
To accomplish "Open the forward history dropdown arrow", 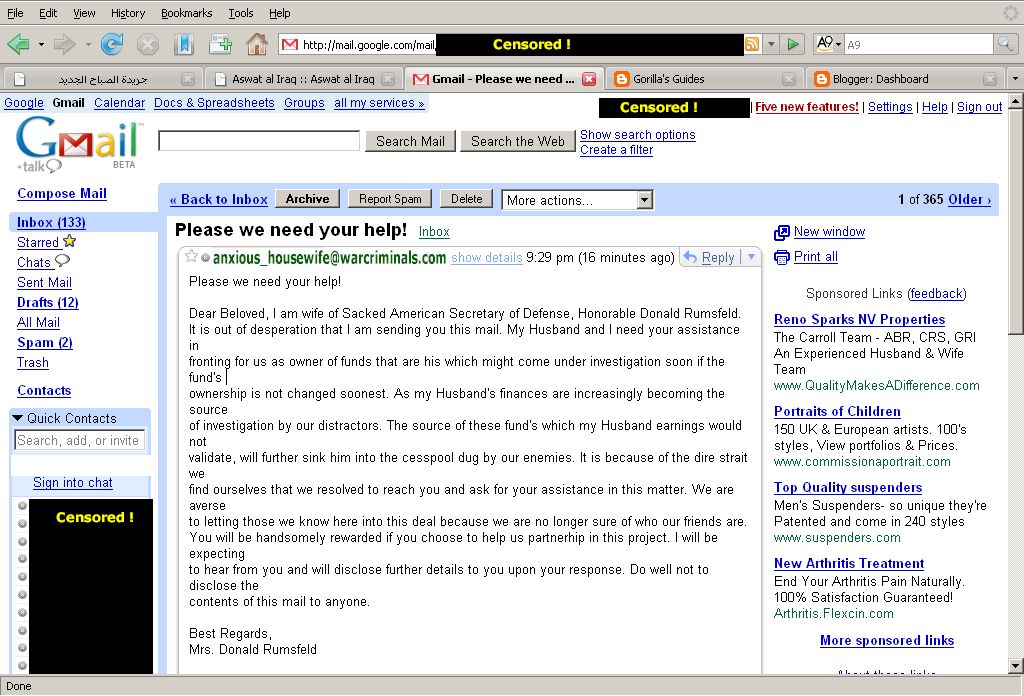I will (x=88, y=44).
